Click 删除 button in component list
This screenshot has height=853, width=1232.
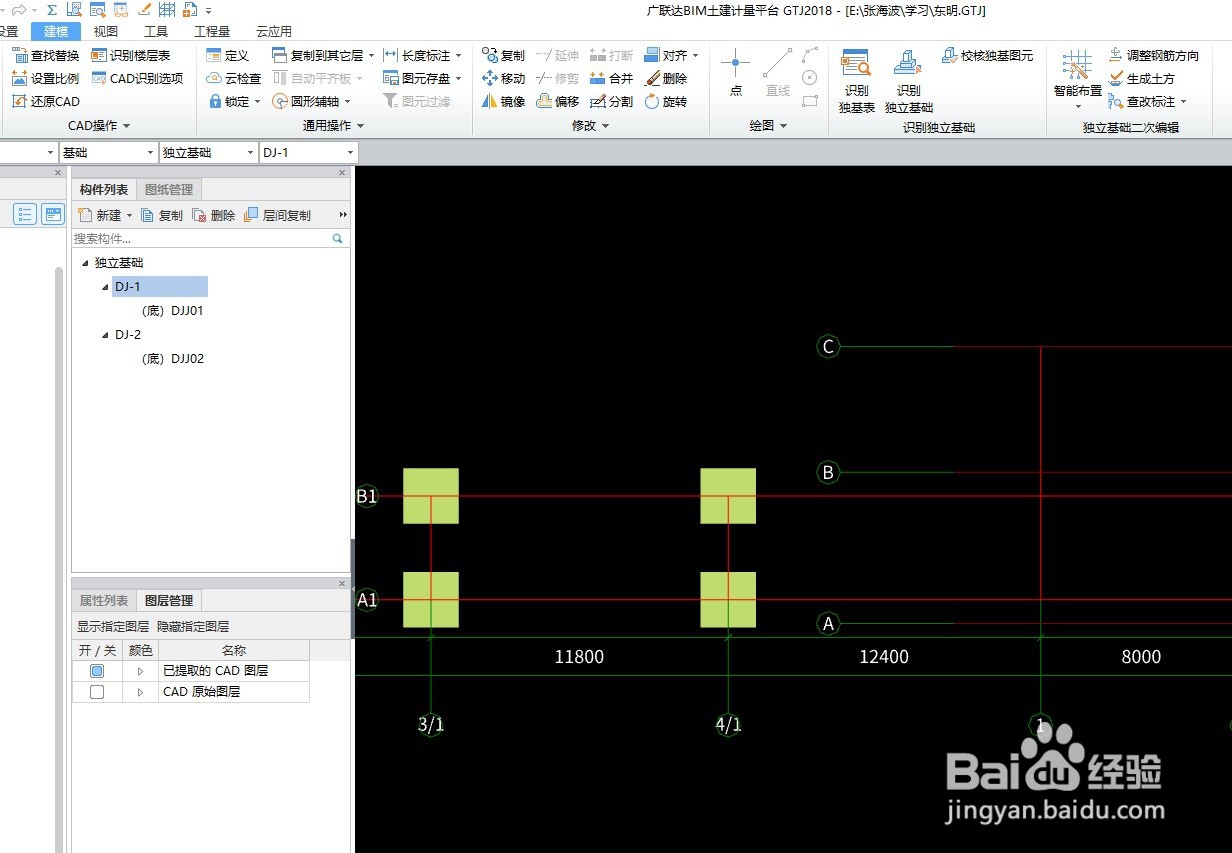pyautogui.click(x=214, y=215)
